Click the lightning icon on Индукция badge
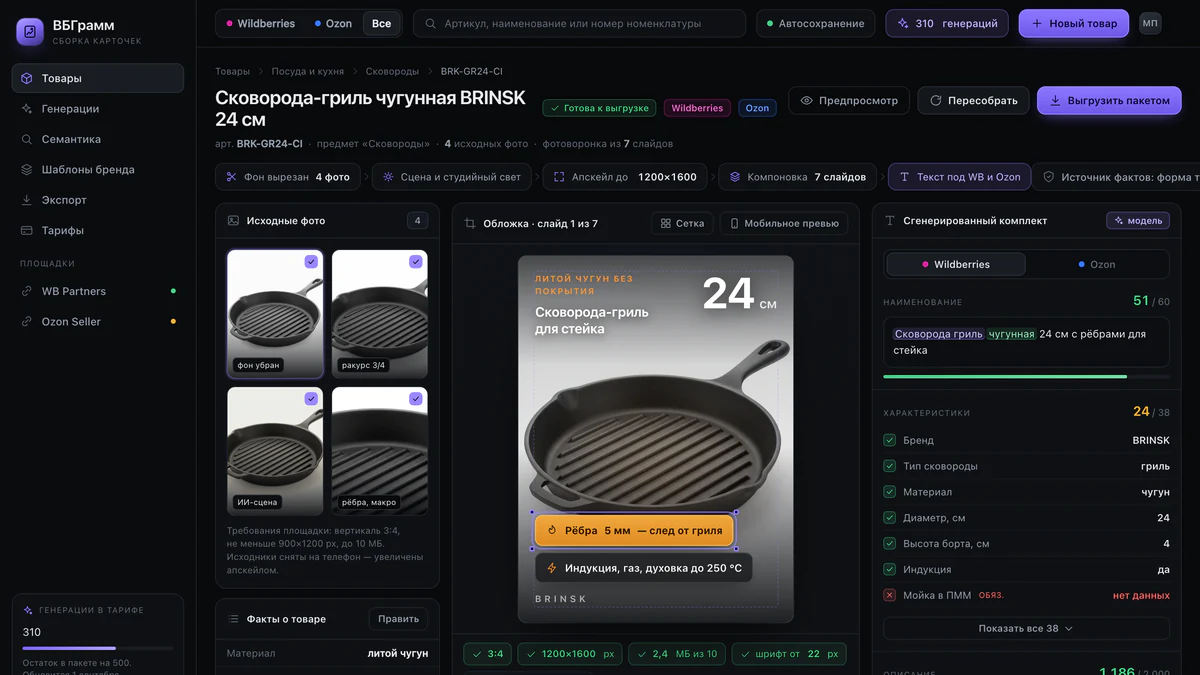 click(551, 568)
